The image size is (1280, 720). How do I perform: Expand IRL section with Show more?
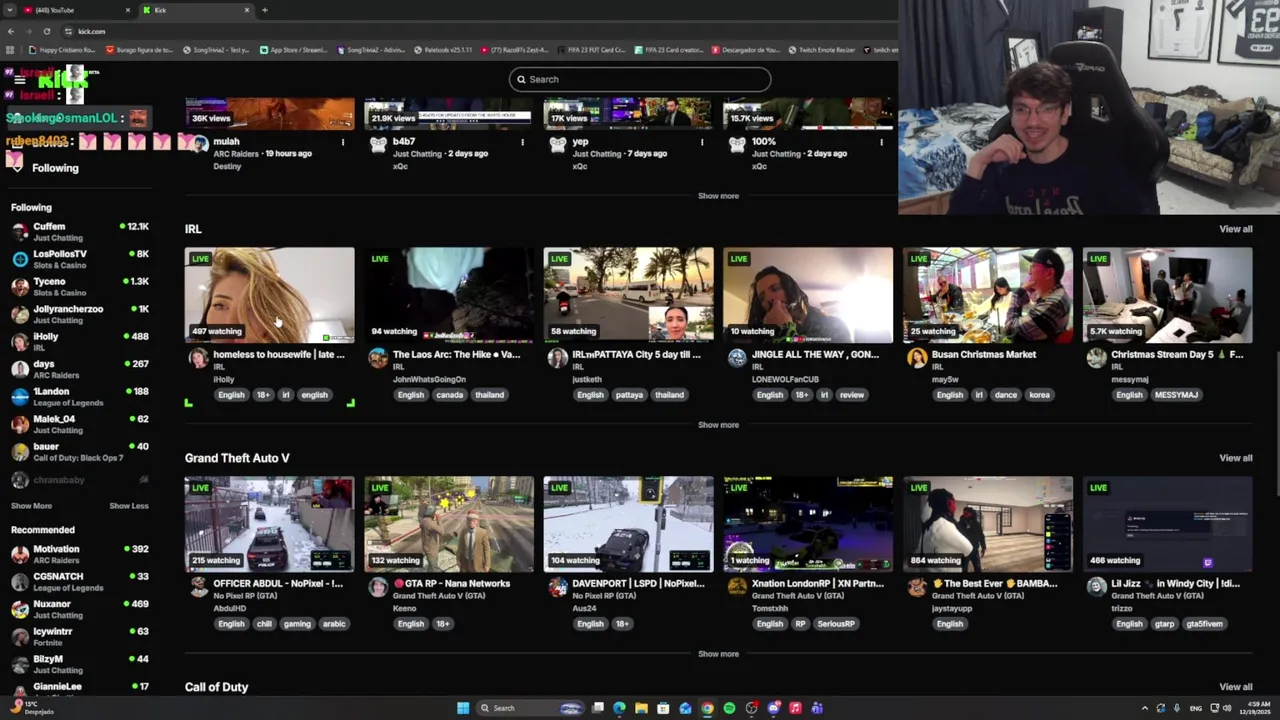pos(718,425)
